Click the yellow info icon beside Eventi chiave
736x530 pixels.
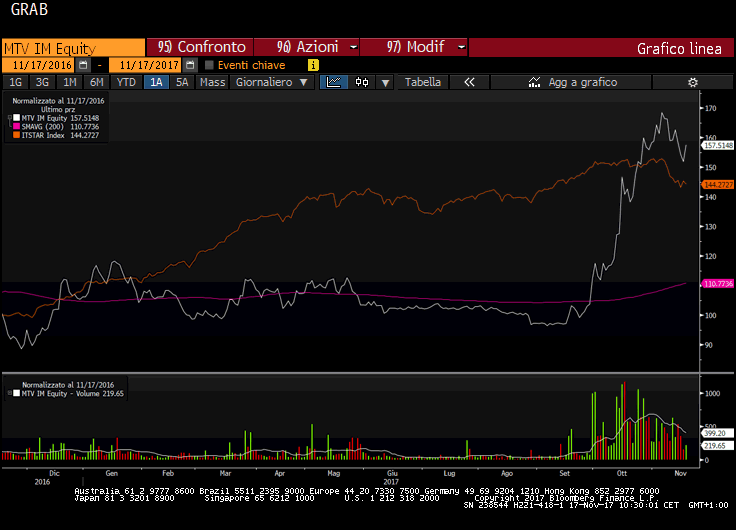(x=313, y=65)
